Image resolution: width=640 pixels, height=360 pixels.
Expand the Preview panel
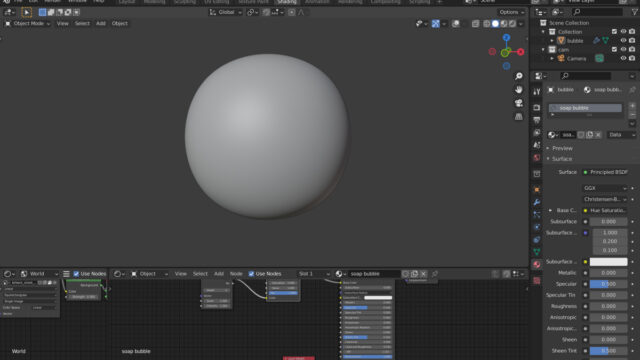(x=562, y=148)
